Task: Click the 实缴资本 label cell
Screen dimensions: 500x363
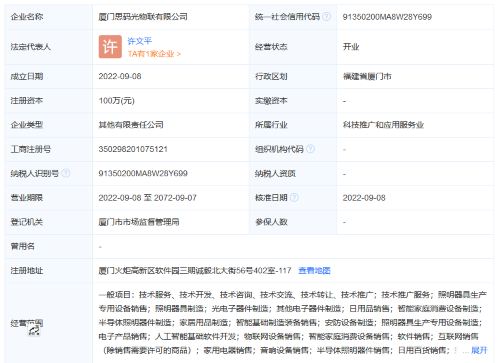Action: 293,101
